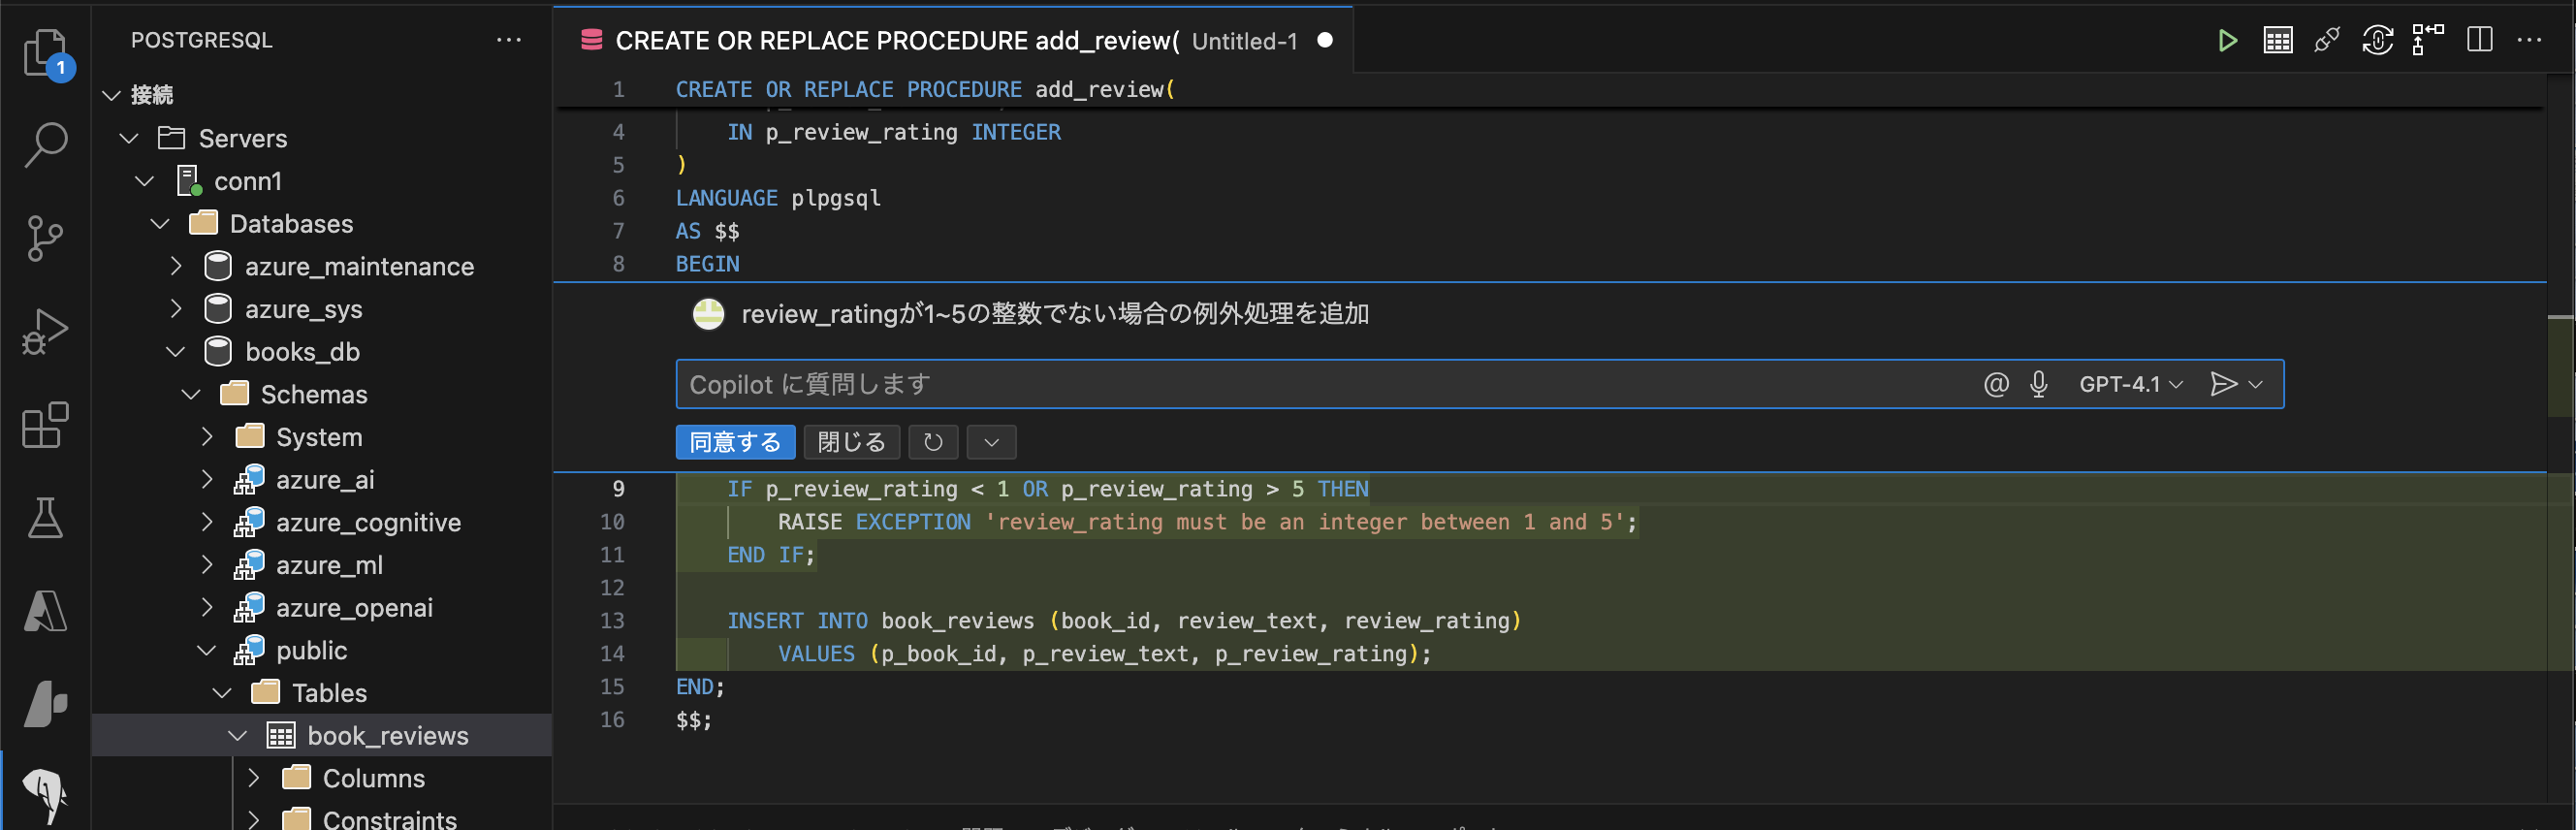
Task: Open the Search view icon
Action: (x=45, y=145)
